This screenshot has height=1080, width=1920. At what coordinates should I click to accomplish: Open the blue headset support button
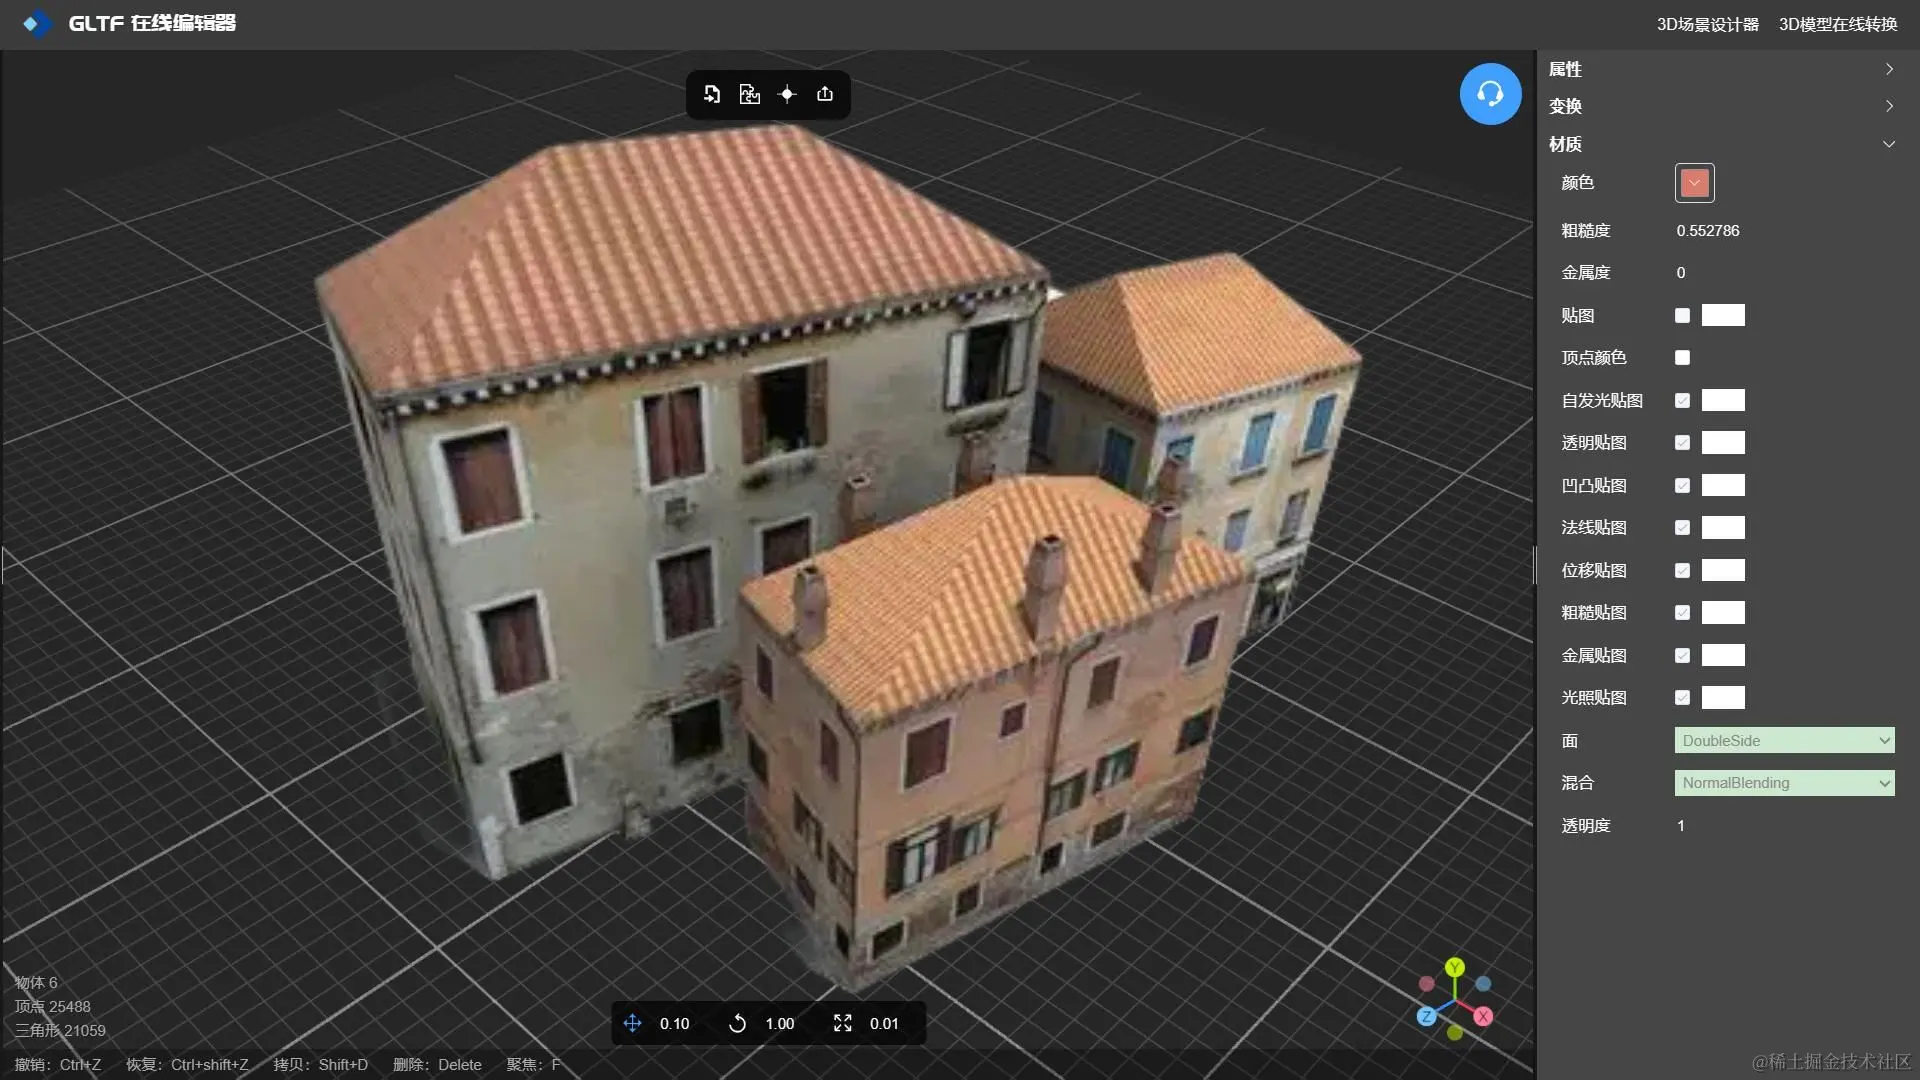pyautogui.click(x=1490, y=94)
